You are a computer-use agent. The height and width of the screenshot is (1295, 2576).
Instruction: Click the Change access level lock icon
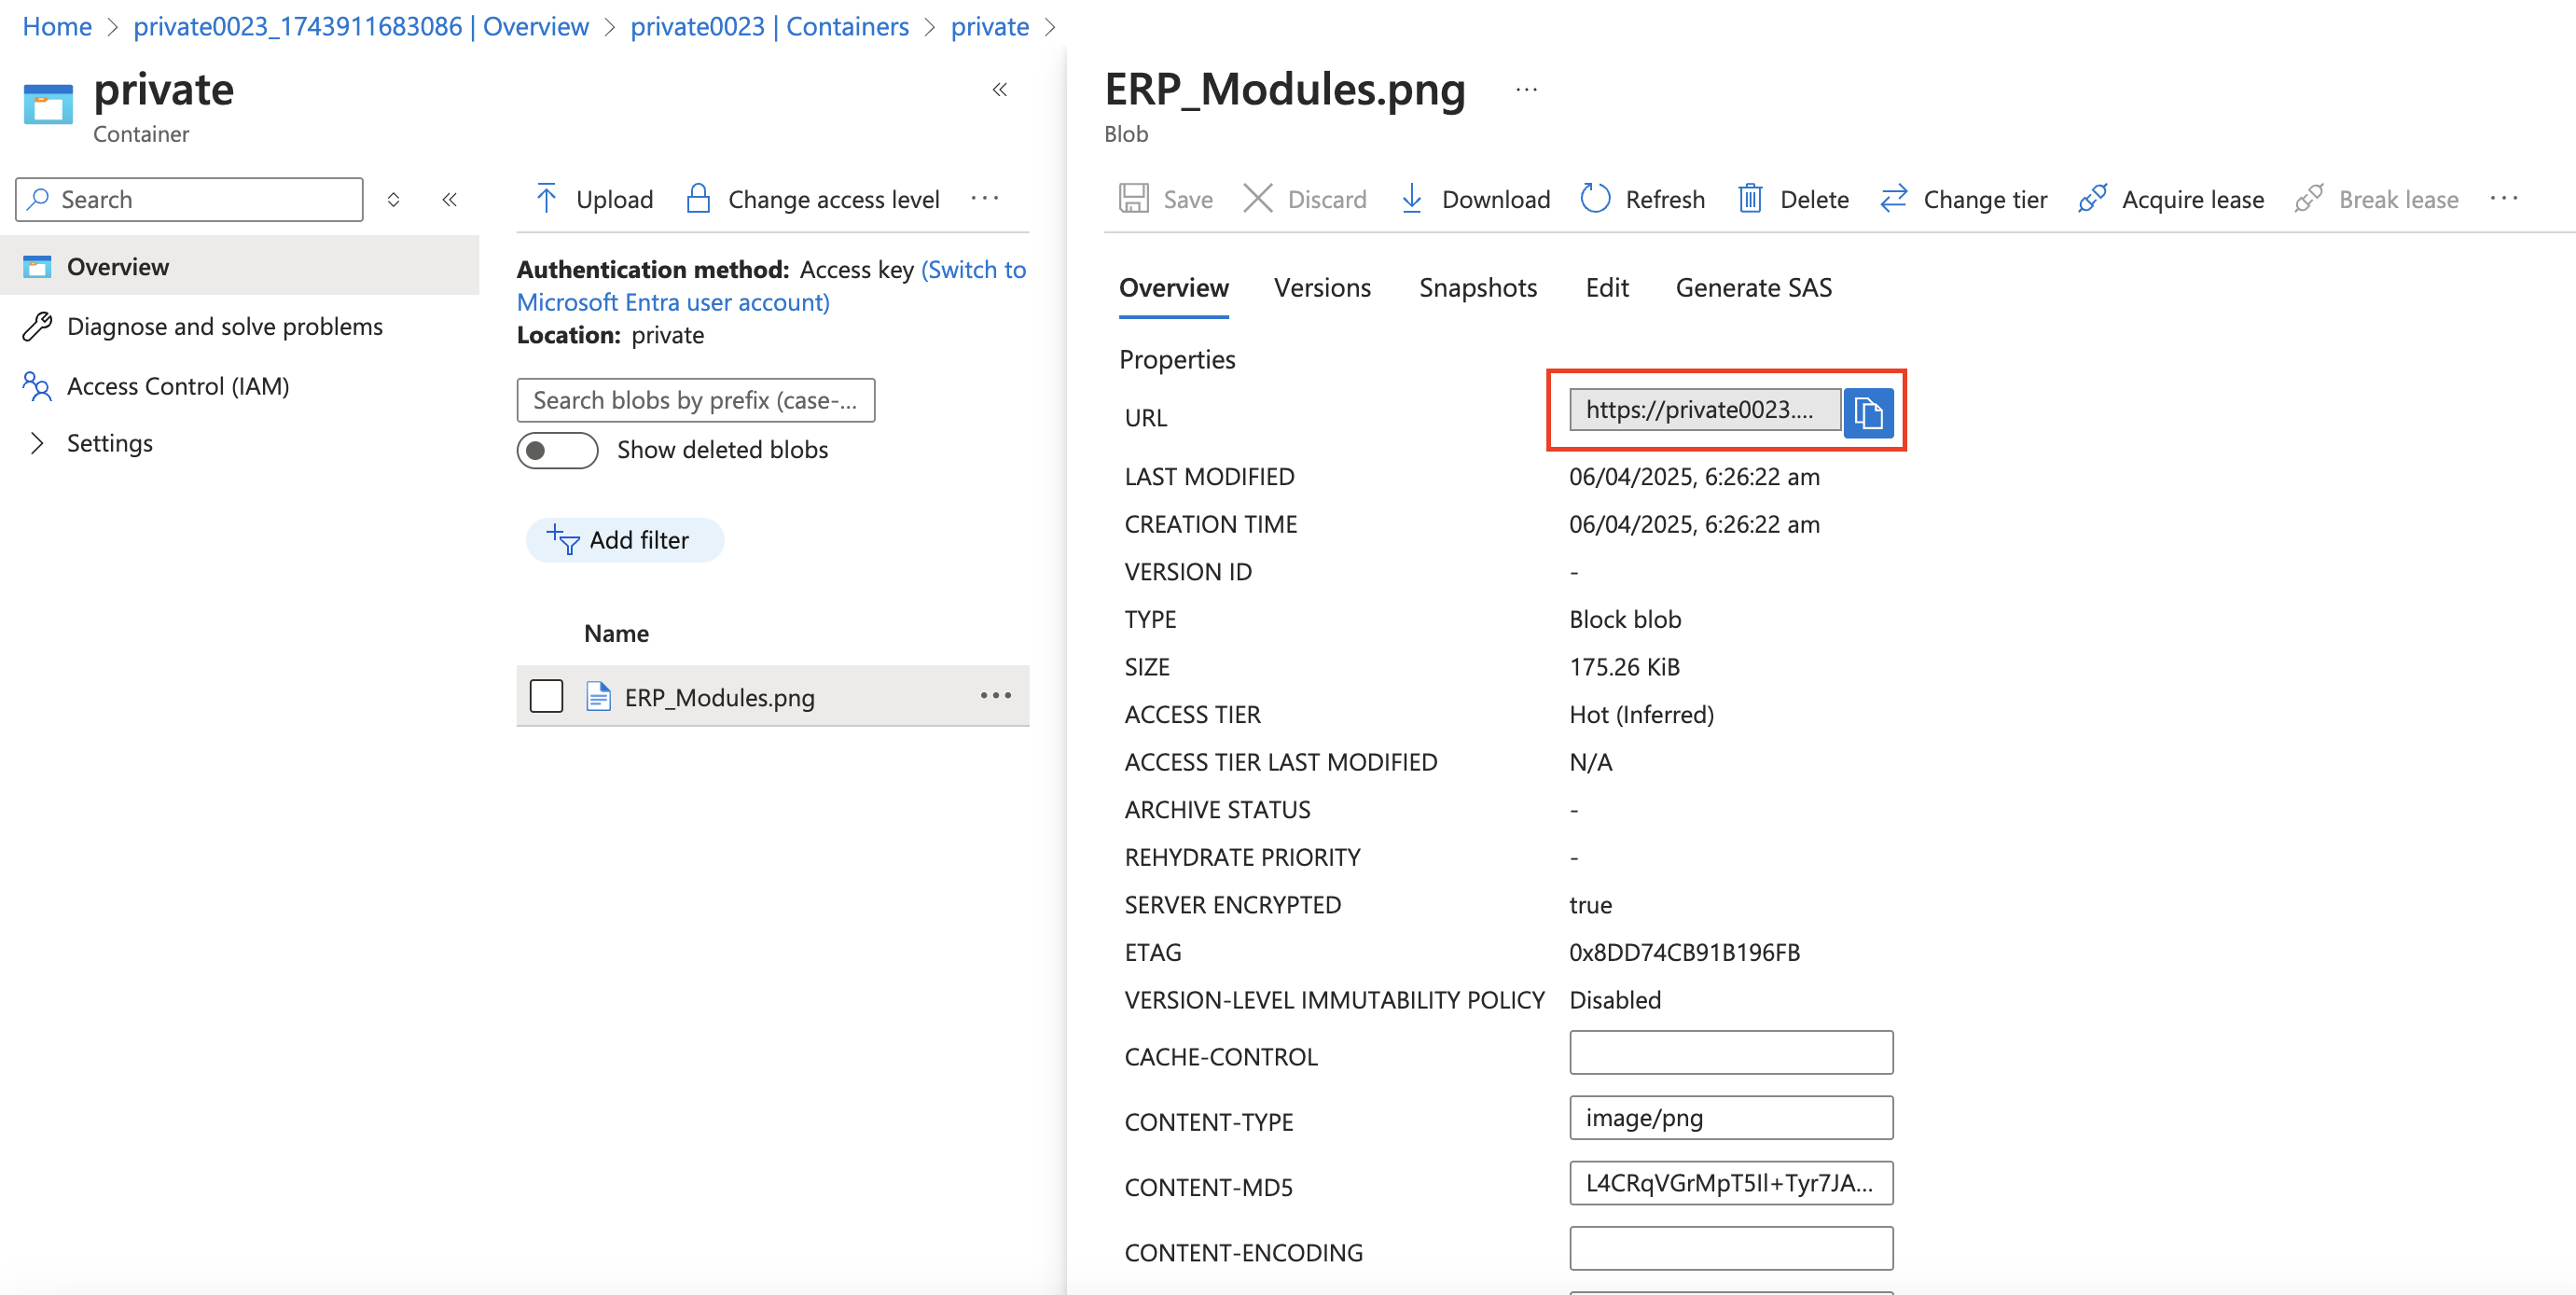coord(698,199)
